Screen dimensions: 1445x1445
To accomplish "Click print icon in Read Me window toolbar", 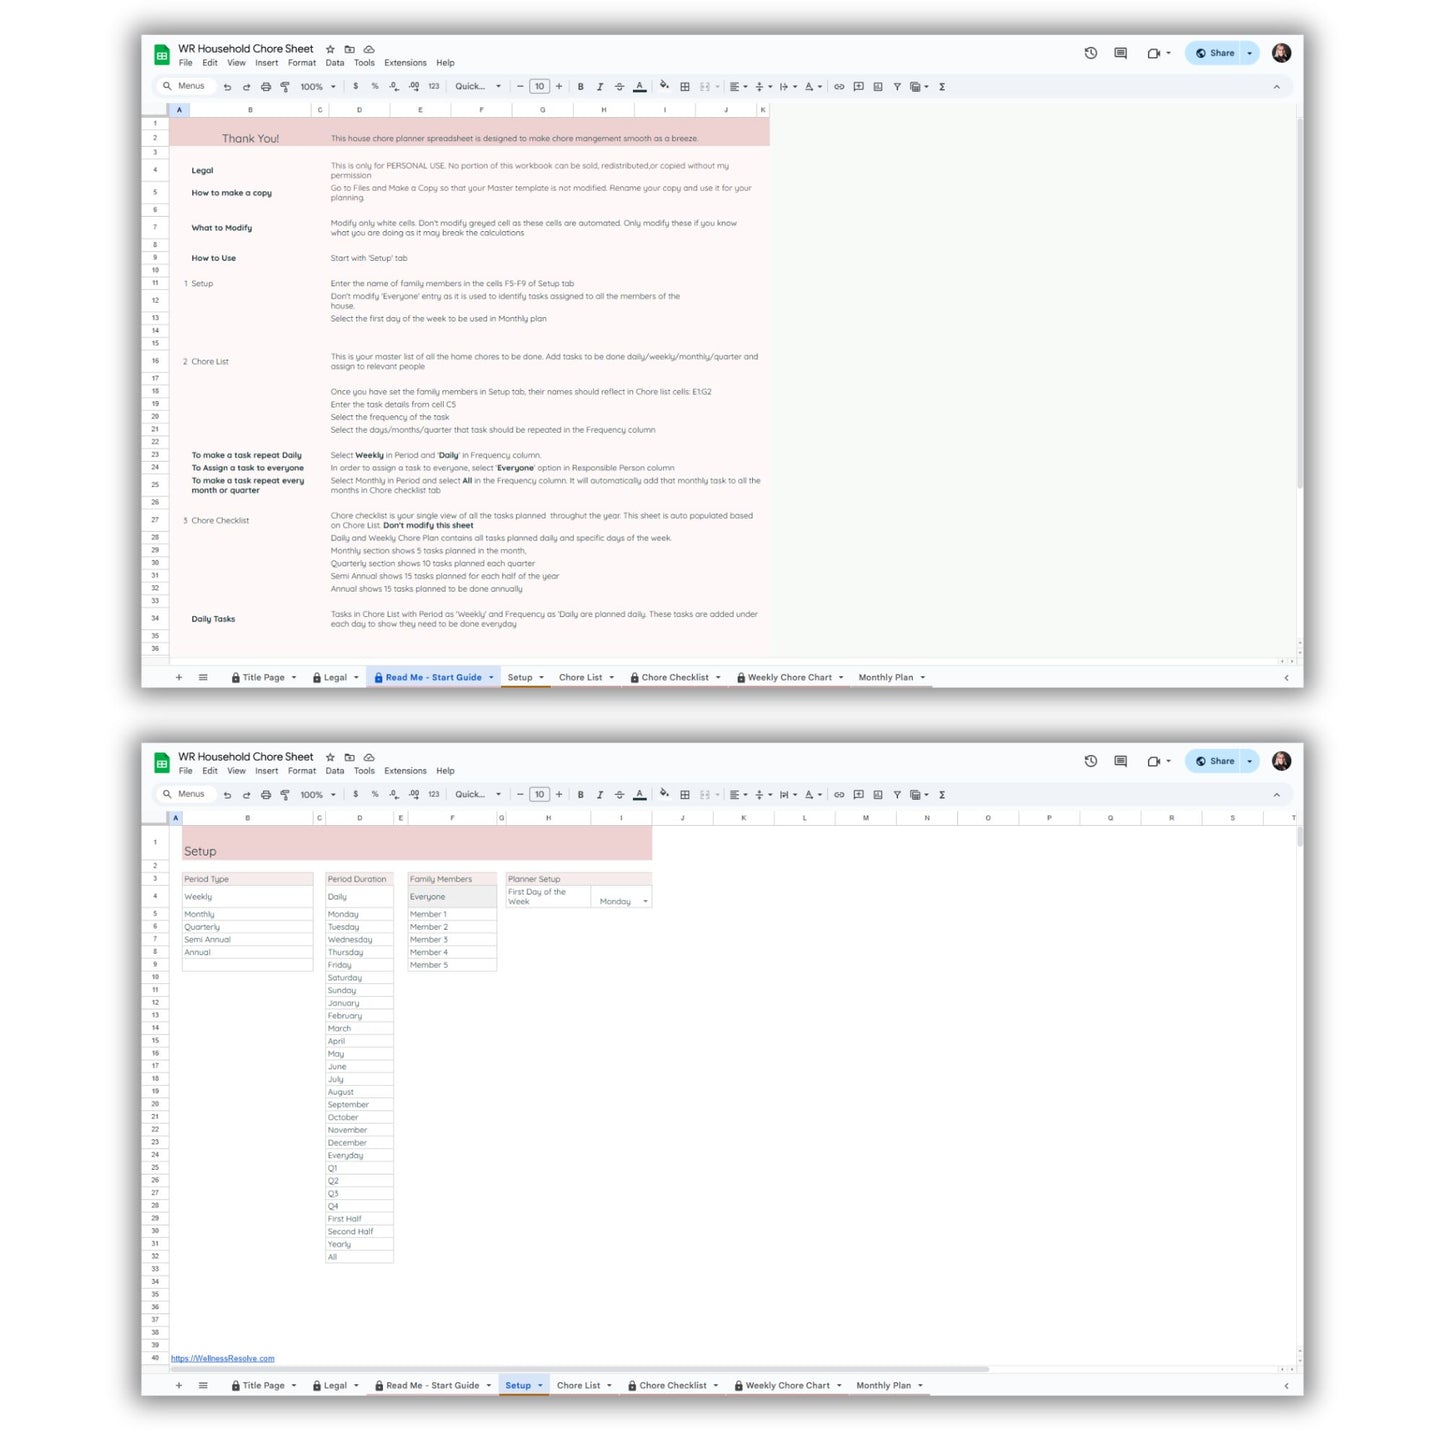I will click(266, 87).
